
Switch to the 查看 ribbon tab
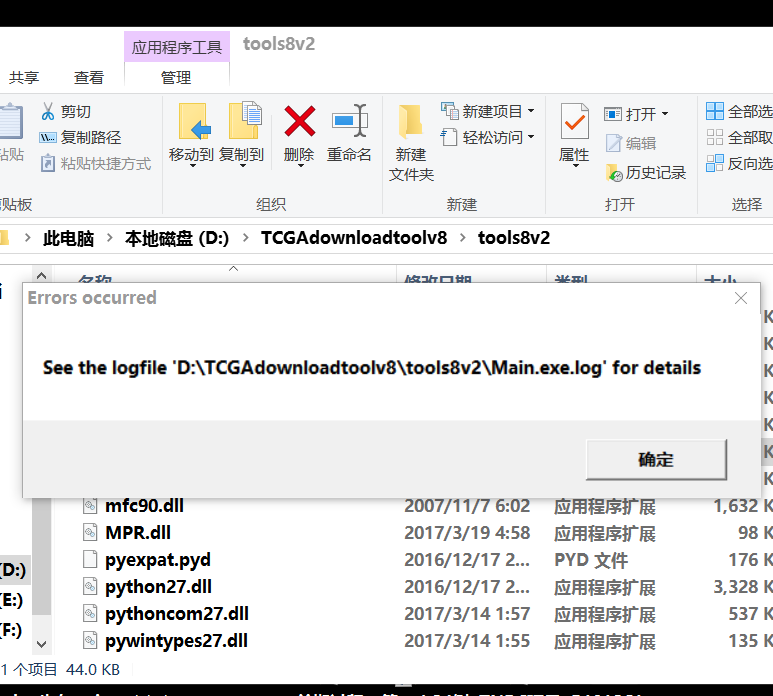point(88,77)
